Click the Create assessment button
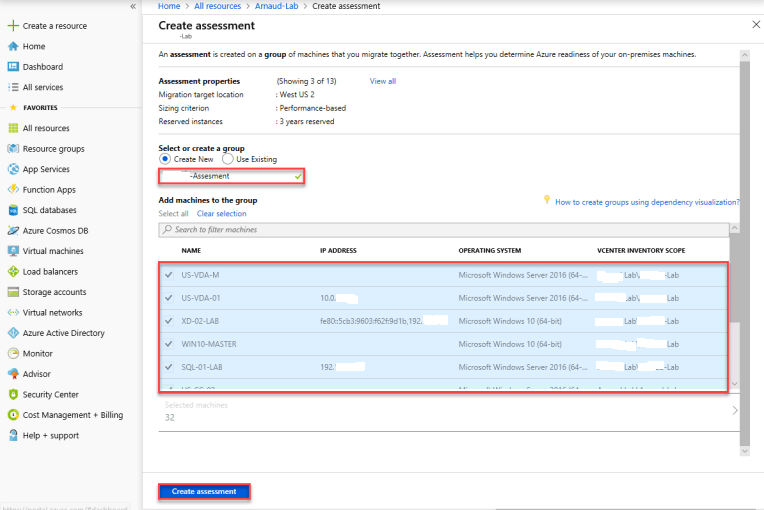 [204, 491]
